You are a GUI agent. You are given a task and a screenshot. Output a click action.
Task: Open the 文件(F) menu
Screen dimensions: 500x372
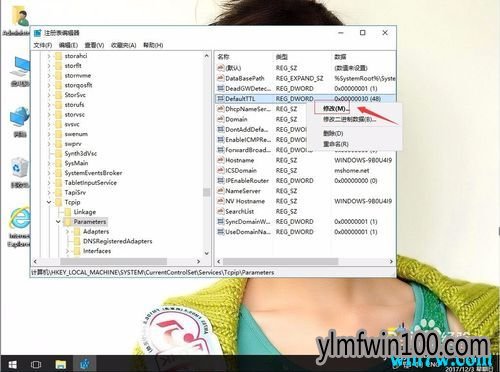tap(43, 45)
